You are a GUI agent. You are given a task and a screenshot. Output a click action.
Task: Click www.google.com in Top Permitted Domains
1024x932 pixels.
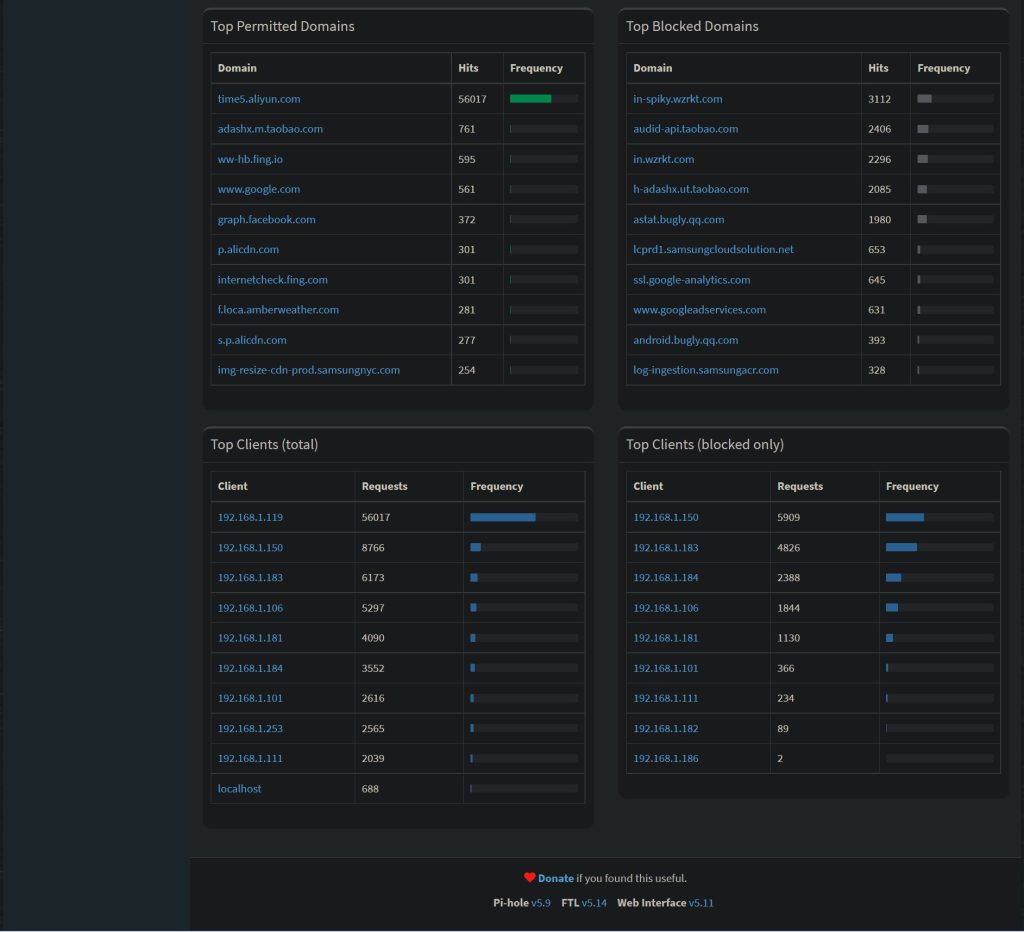tap(259, 189)
